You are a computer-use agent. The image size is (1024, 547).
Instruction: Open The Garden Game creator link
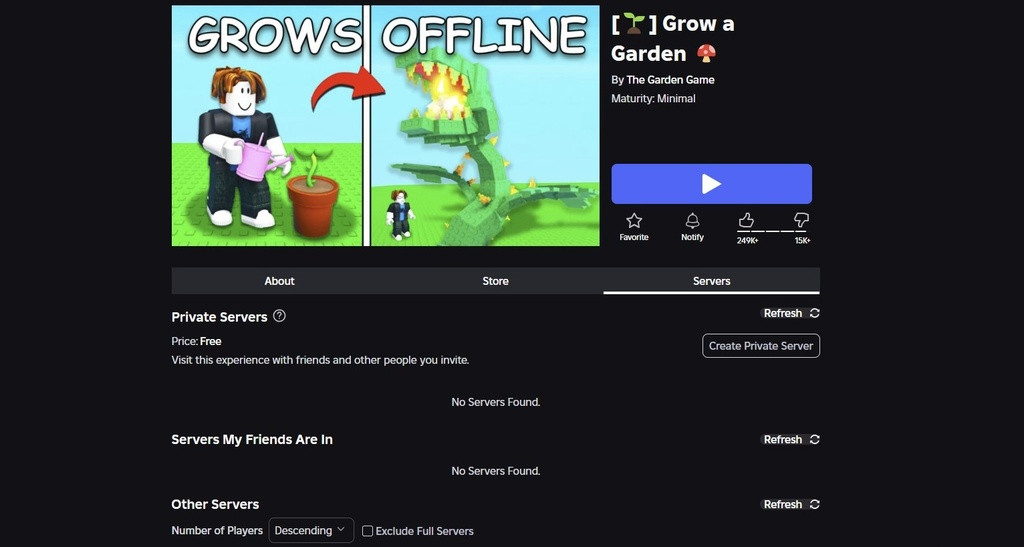[670, 80]
